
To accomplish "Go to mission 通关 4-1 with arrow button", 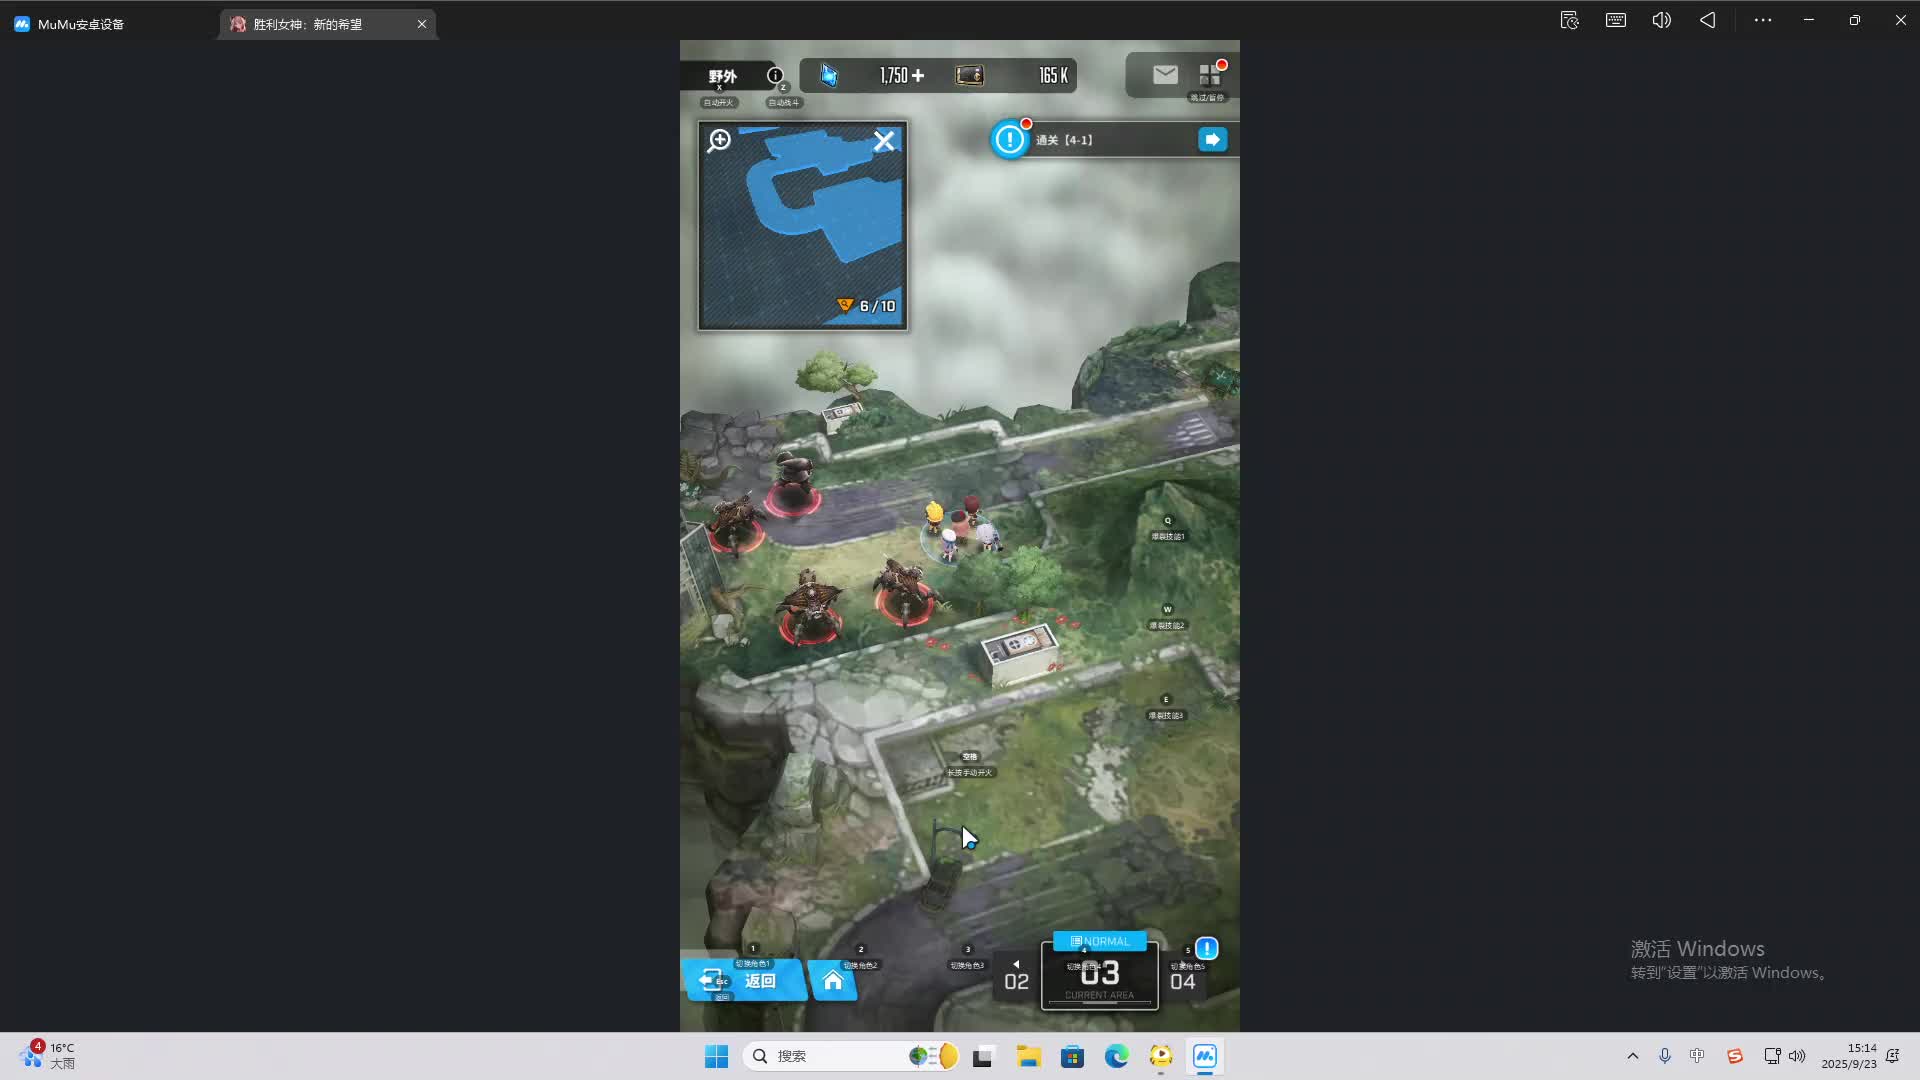I will click(x=1212, y=140).
